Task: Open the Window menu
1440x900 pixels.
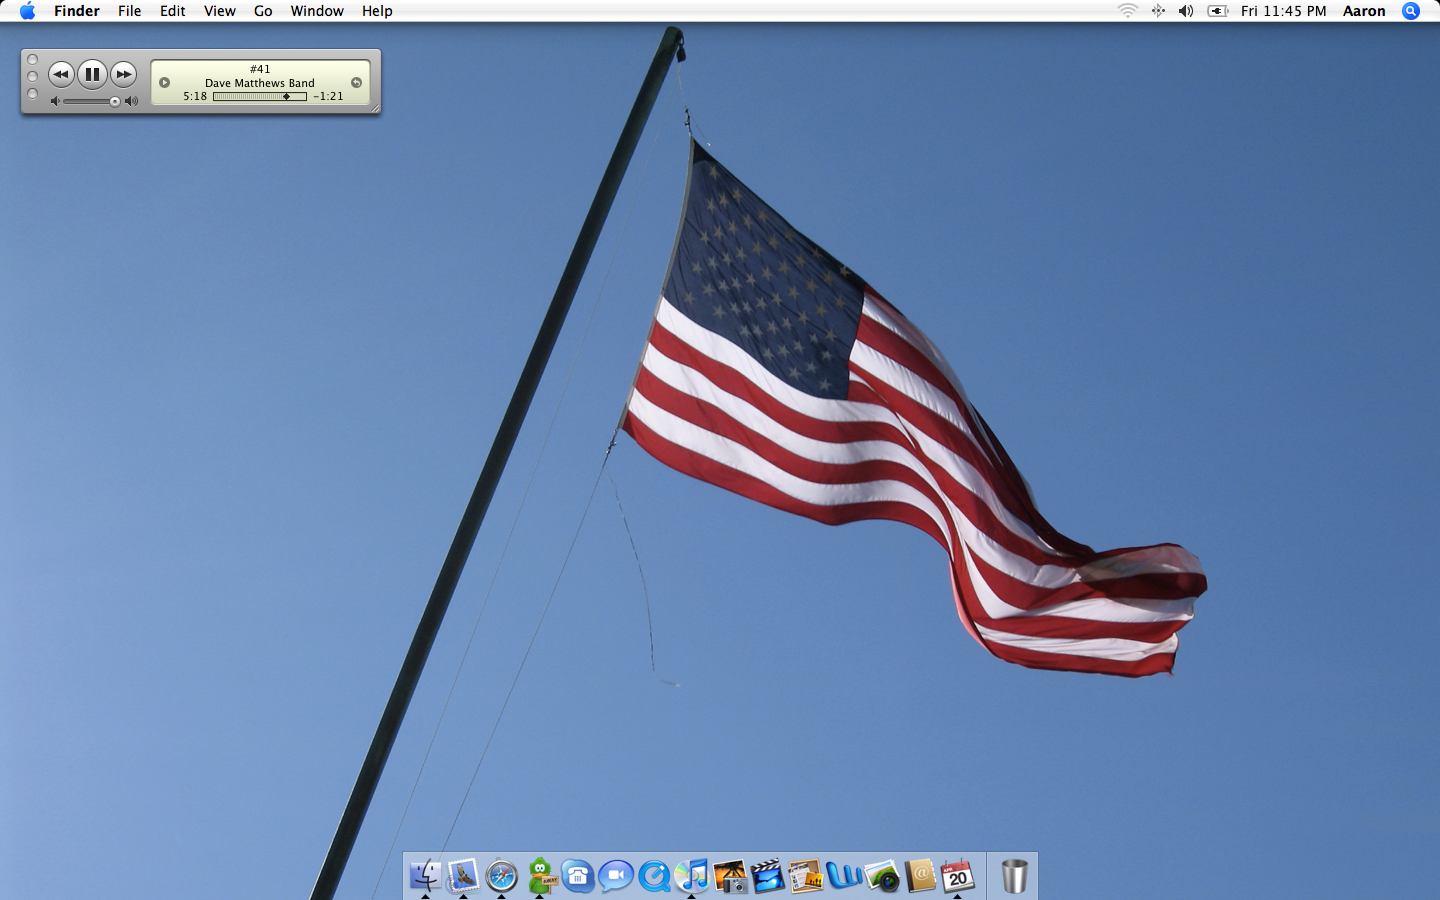Action: 317,11
